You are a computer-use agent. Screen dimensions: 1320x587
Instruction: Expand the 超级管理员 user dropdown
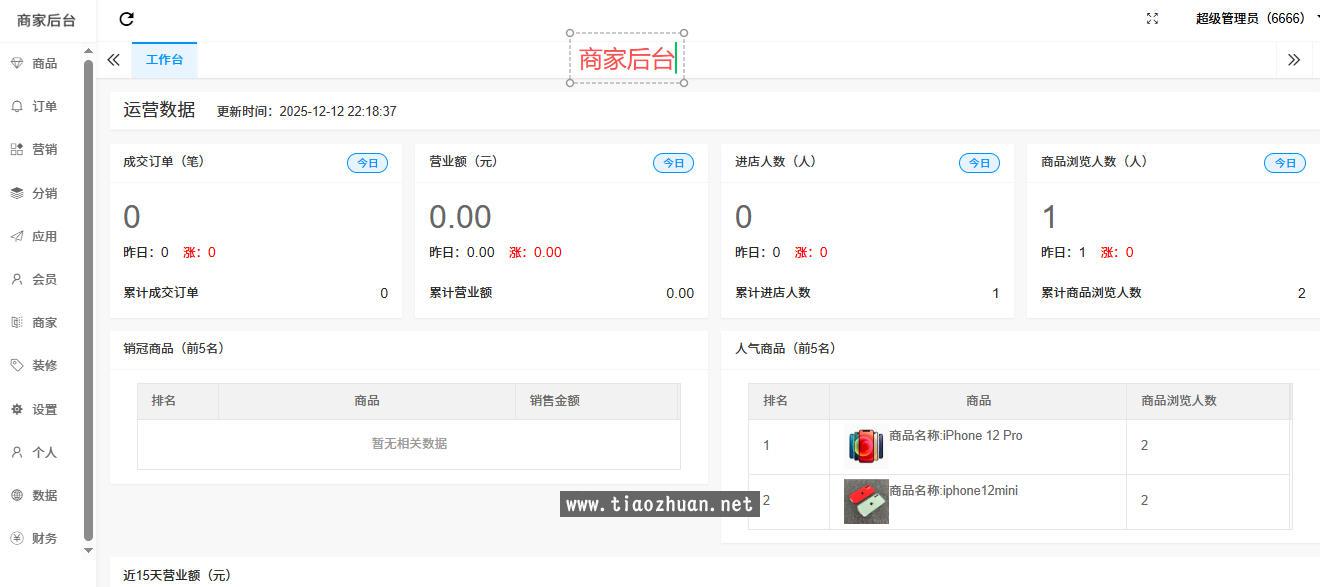[x=1255, y=19]
